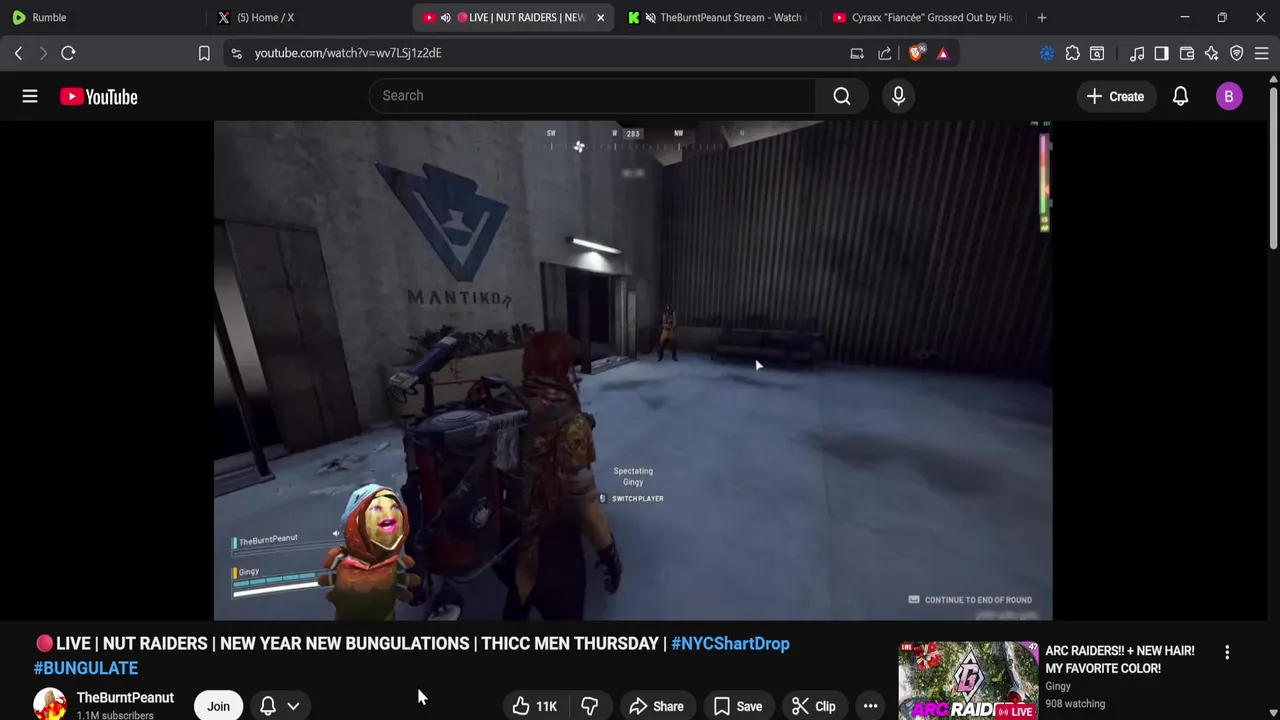This screenshot has width=1280, height=720.
Task: Toggle the browser sidebar panel icon
Action: tap(1161, 53)
